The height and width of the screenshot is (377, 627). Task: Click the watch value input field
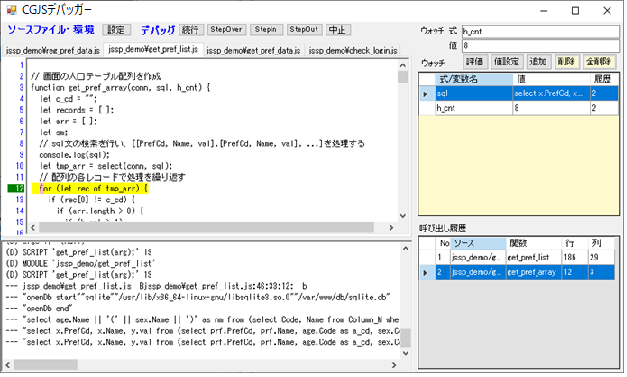pos(541,46)
